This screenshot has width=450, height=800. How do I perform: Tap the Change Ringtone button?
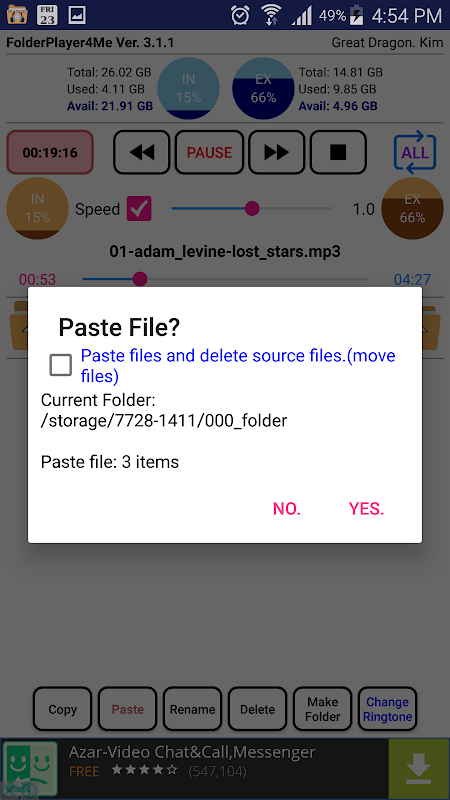click(387, 709)
